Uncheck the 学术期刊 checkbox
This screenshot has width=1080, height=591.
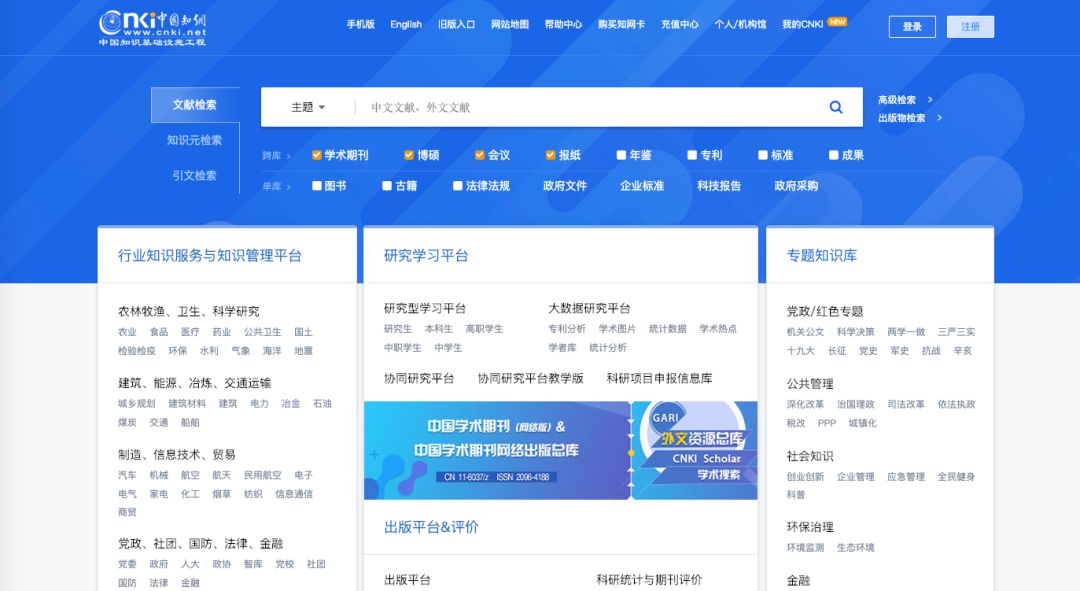317,155
